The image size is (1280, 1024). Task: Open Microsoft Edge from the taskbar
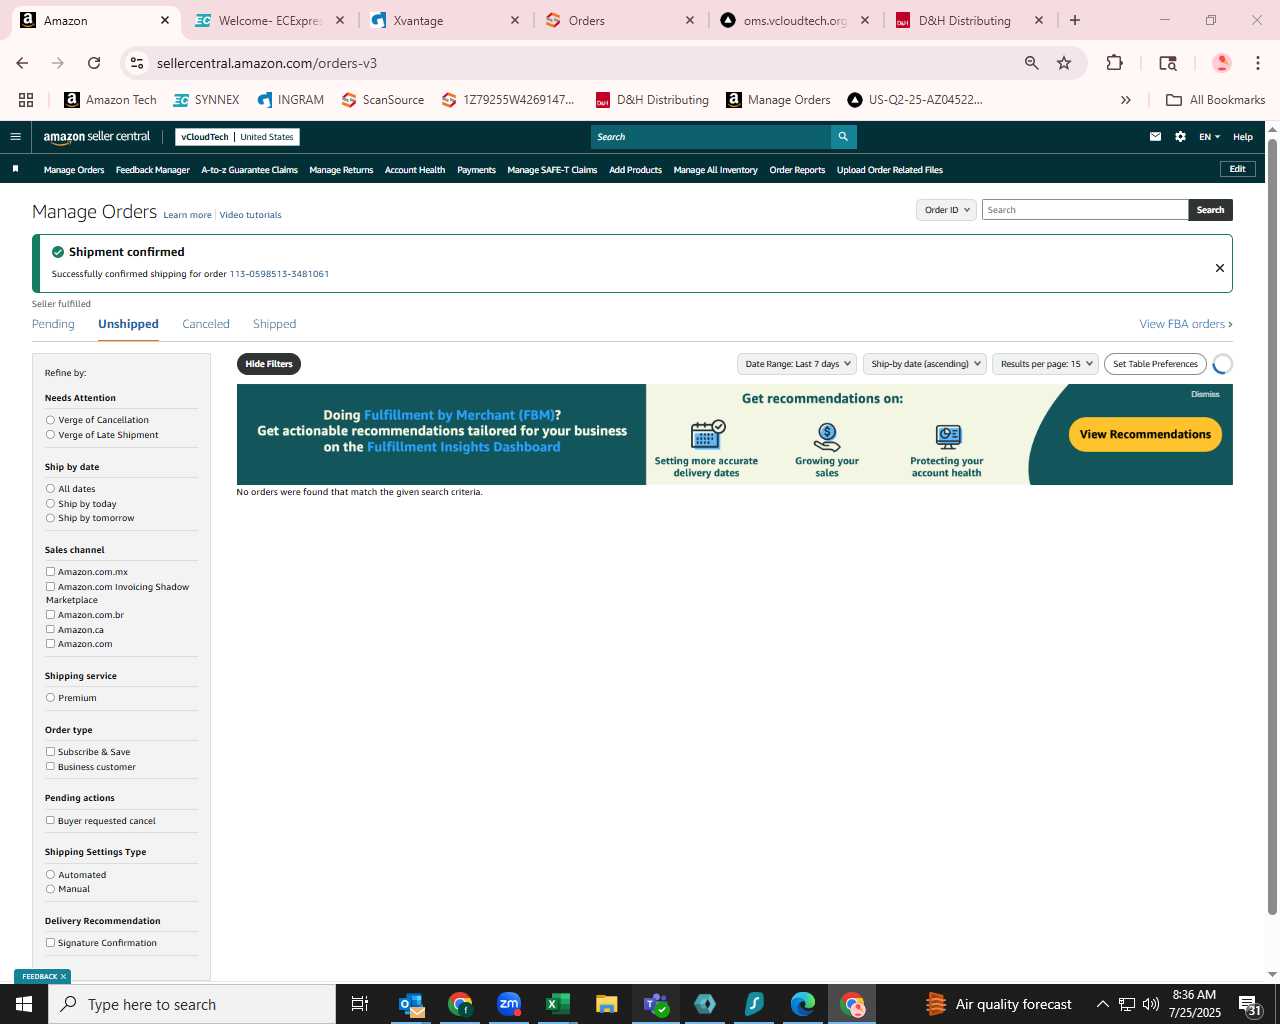click(803, 1004)
